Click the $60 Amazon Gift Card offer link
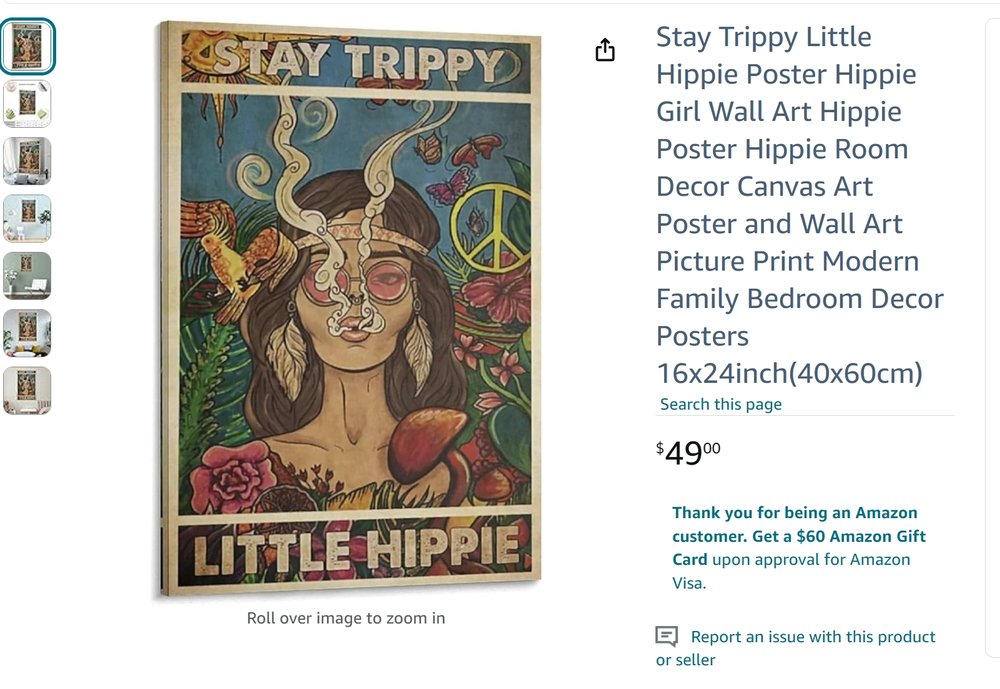1000x689 pixels. 798,547
